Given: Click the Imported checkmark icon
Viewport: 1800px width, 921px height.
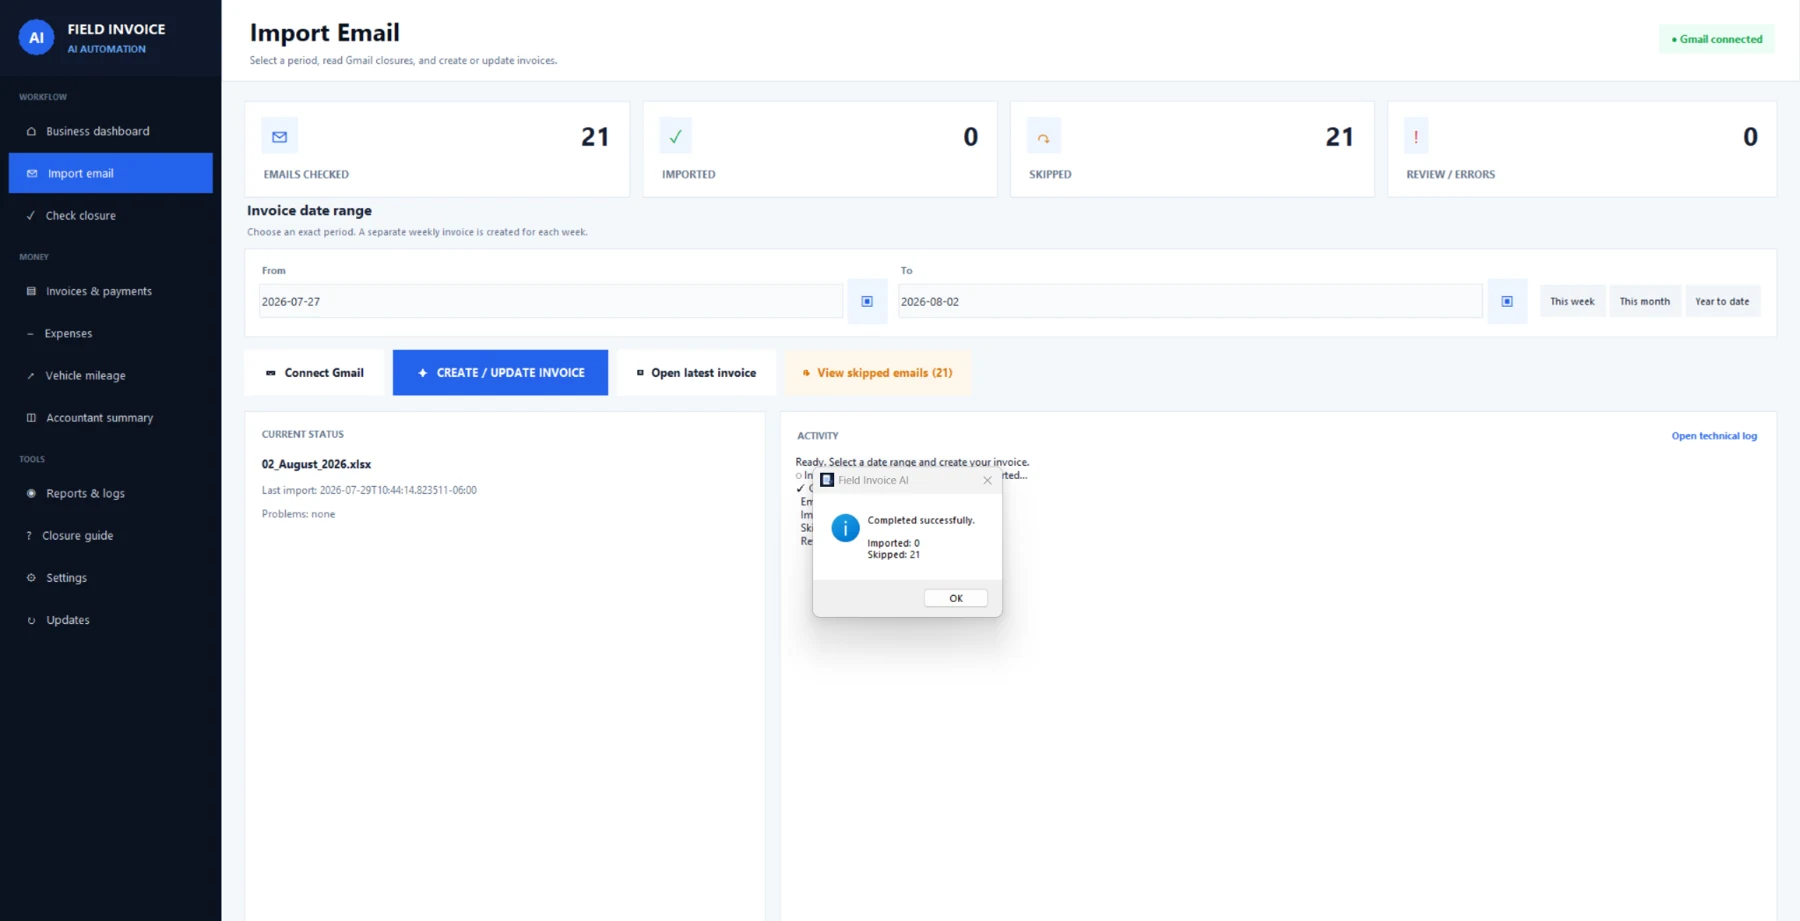Looking at the screenshot, I should pyautogui.click(x=675, y=136).
